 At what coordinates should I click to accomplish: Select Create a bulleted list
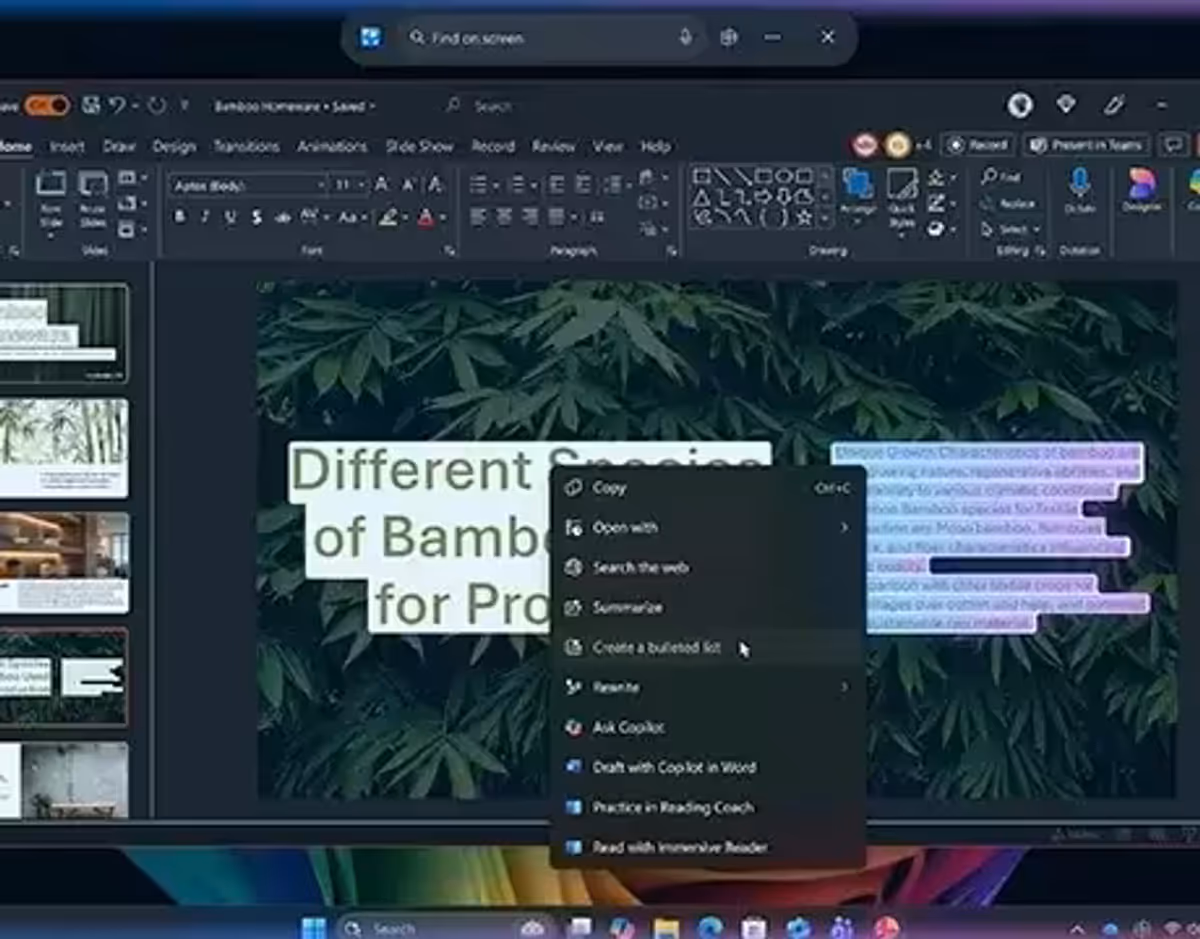tap(707, 648)
